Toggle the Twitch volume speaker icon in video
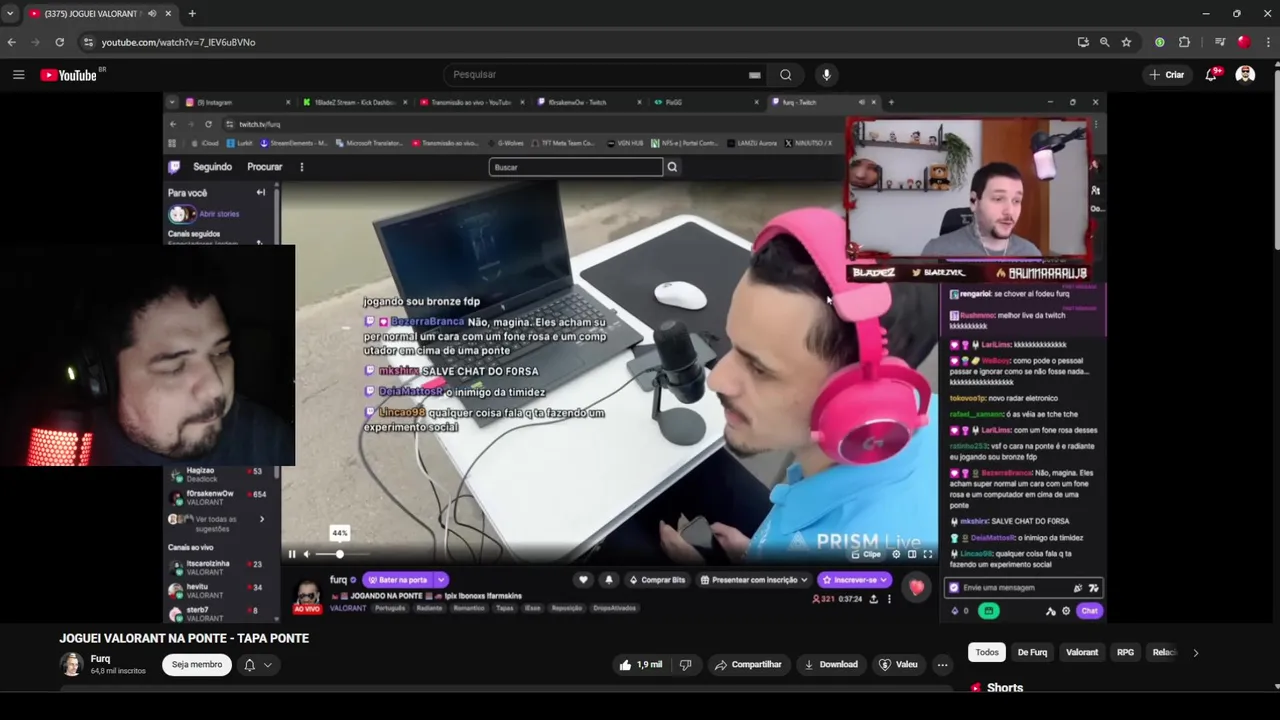1280x720 pixels. tap(307, 554)
